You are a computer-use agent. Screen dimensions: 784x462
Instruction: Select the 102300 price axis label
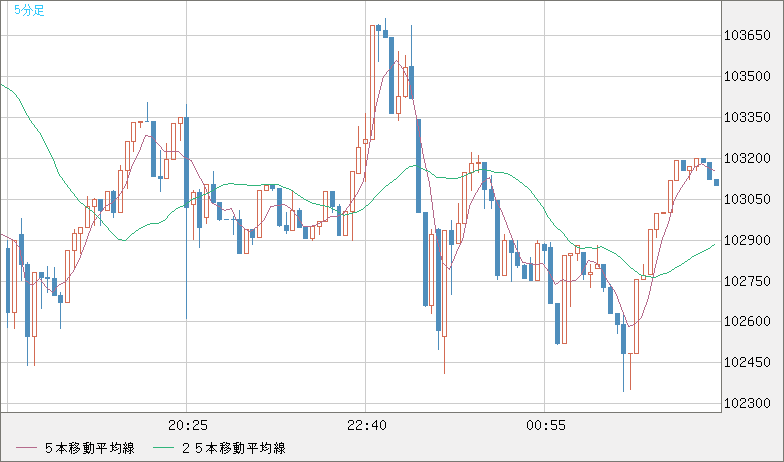(x=747, y=403)
